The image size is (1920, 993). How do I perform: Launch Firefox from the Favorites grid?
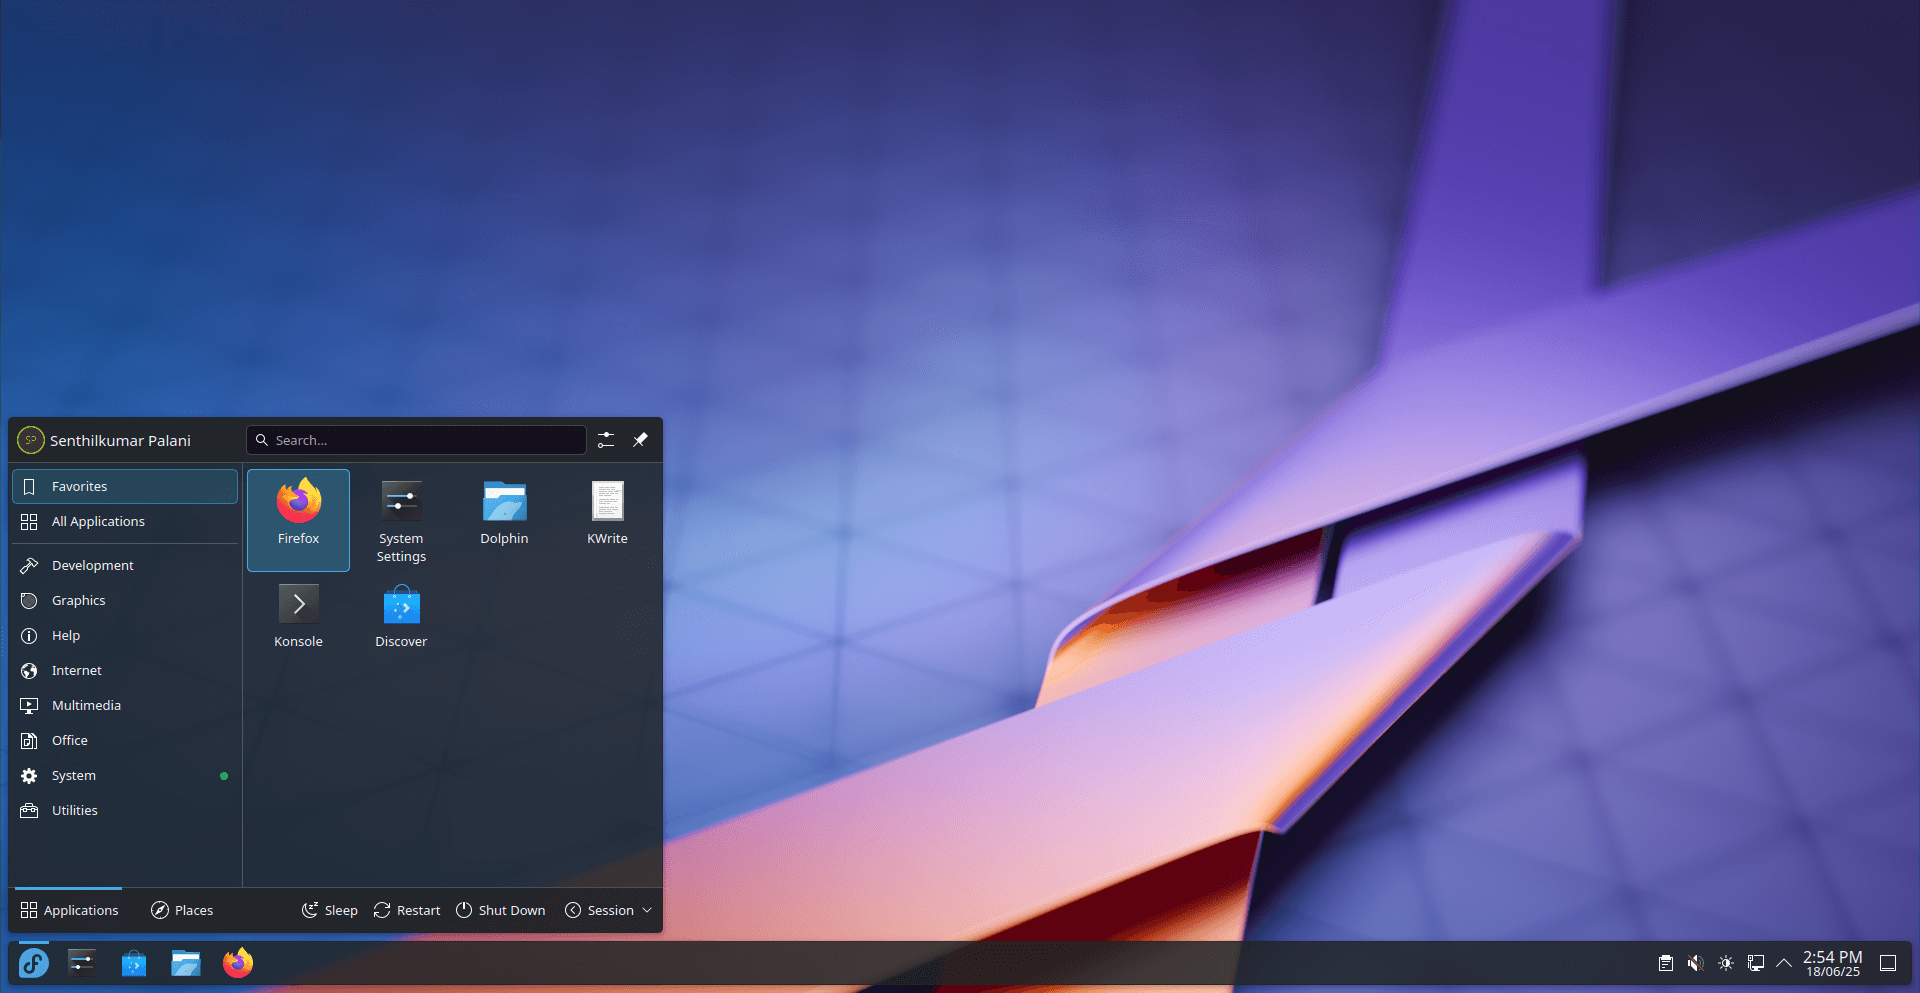pos(298,520)
